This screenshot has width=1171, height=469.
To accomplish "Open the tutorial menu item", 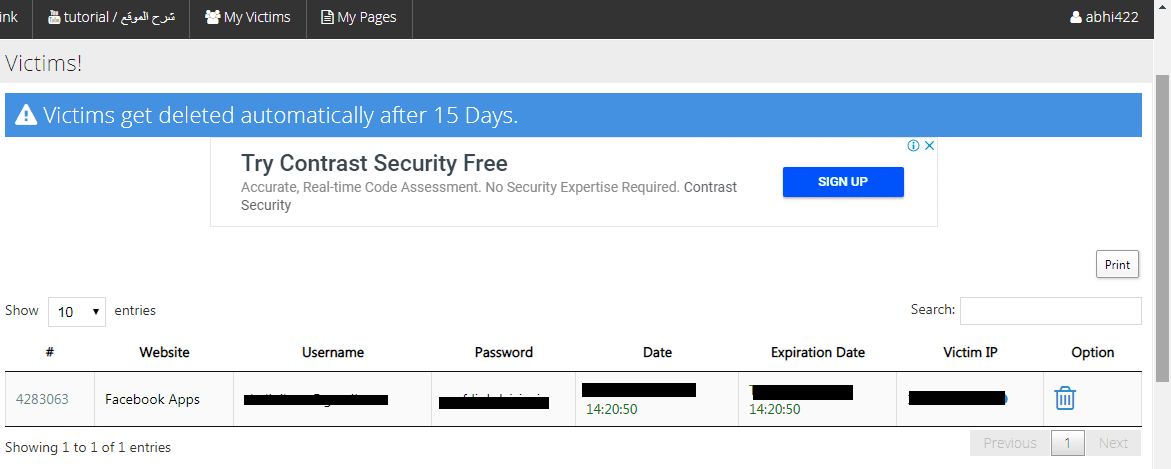I will click(111, 16).
